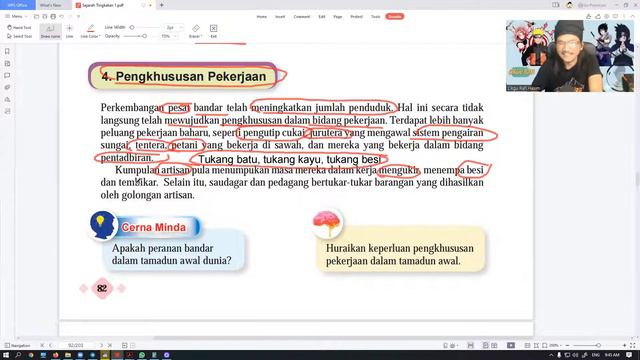Viewport: 640px width, 360px height.
Task: Exit the drawing toolbar
Action: click(x=213, y=31)
